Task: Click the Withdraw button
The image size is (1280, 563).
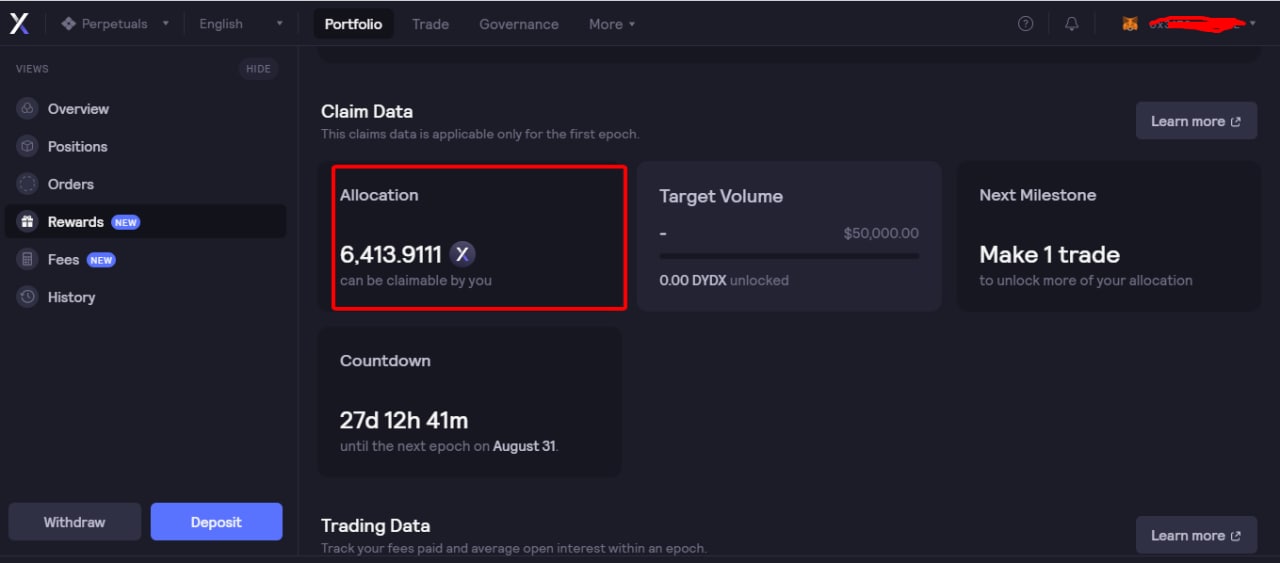Action: pos(74,522)
